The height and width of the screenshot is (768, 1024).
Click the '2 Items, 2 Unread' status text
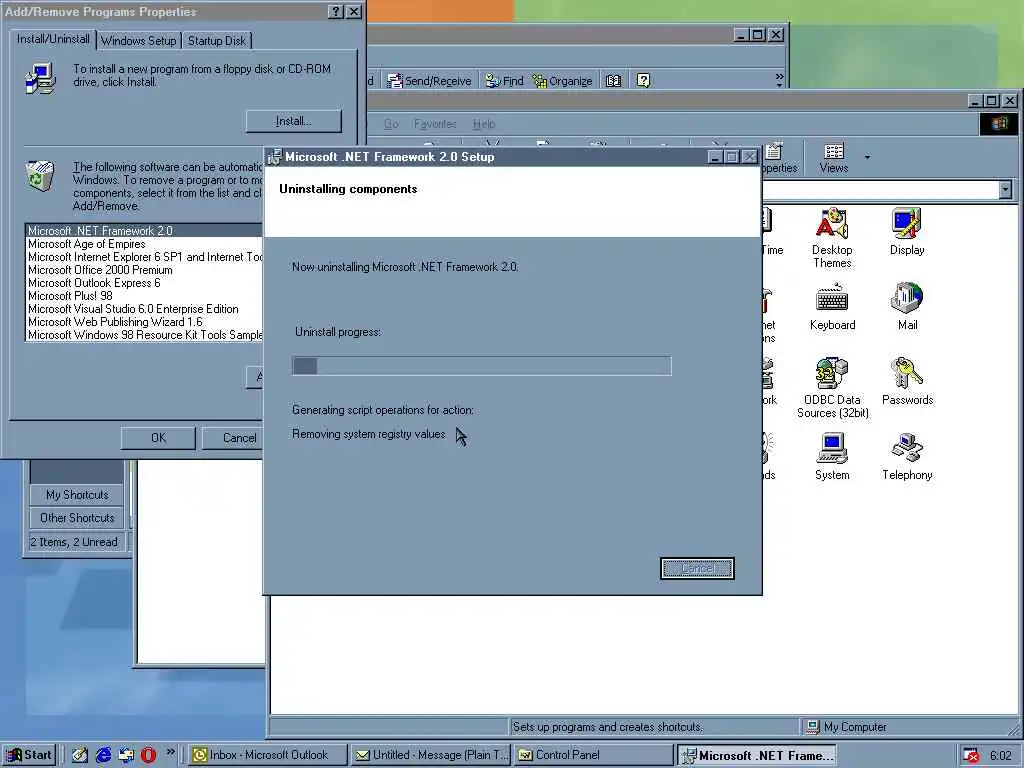(x=74, y=541)
